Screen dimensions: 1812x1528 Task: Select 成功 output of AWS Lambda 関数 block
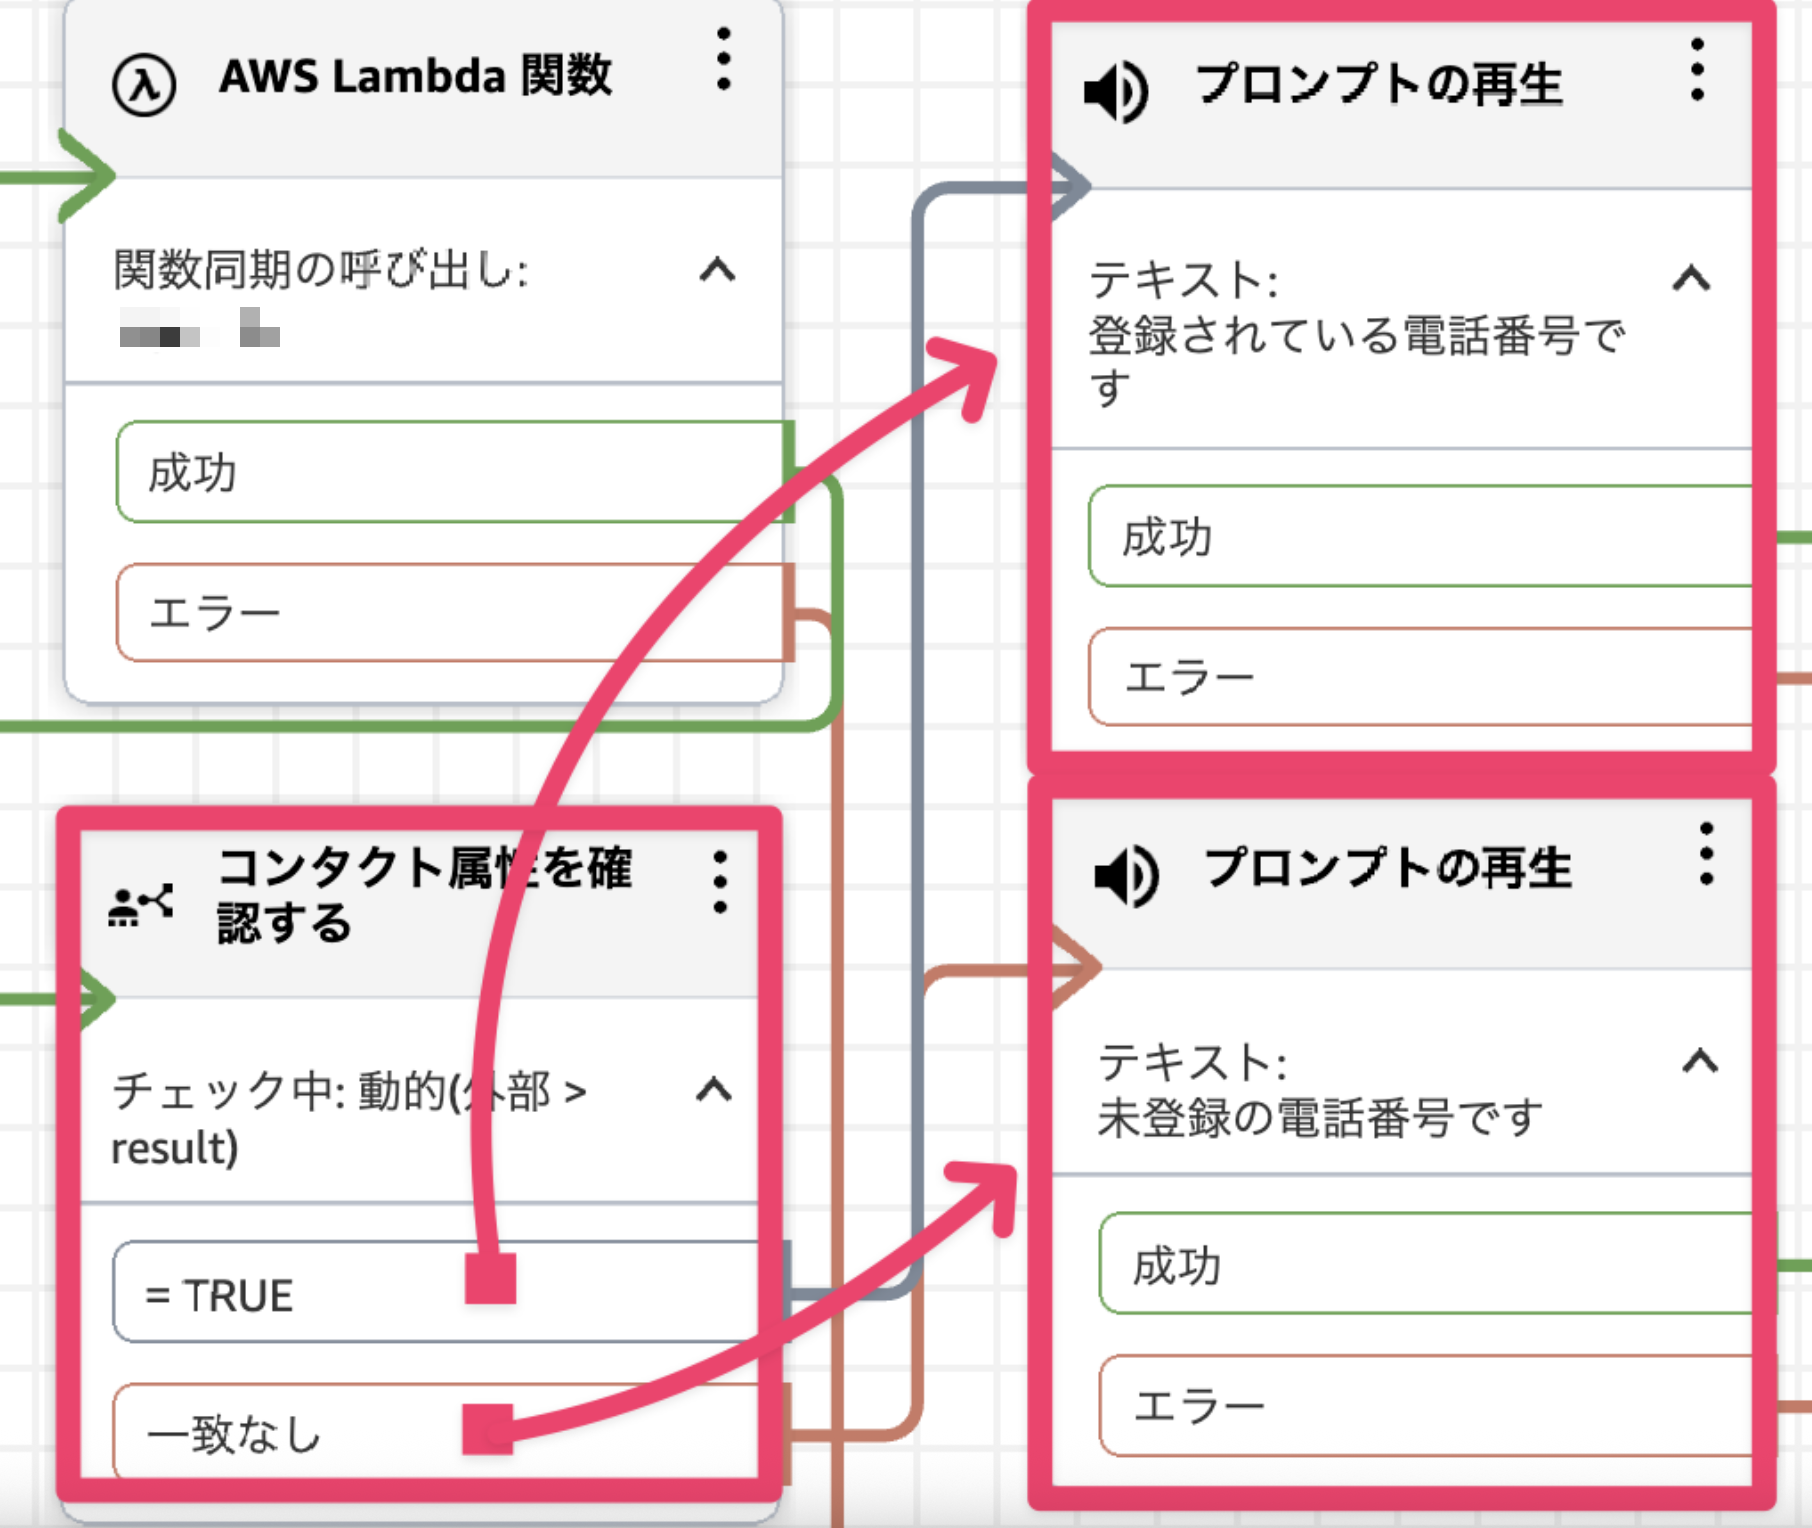[455, 472]
